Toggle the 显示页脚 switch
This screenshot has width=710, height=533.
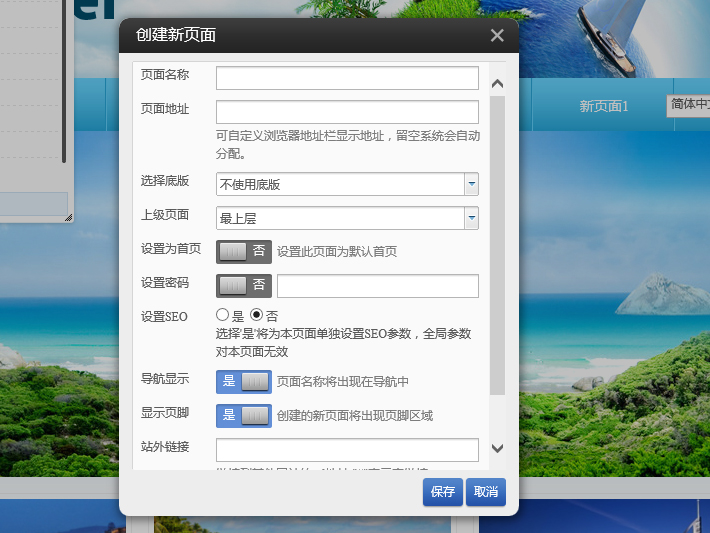(244, 415)
